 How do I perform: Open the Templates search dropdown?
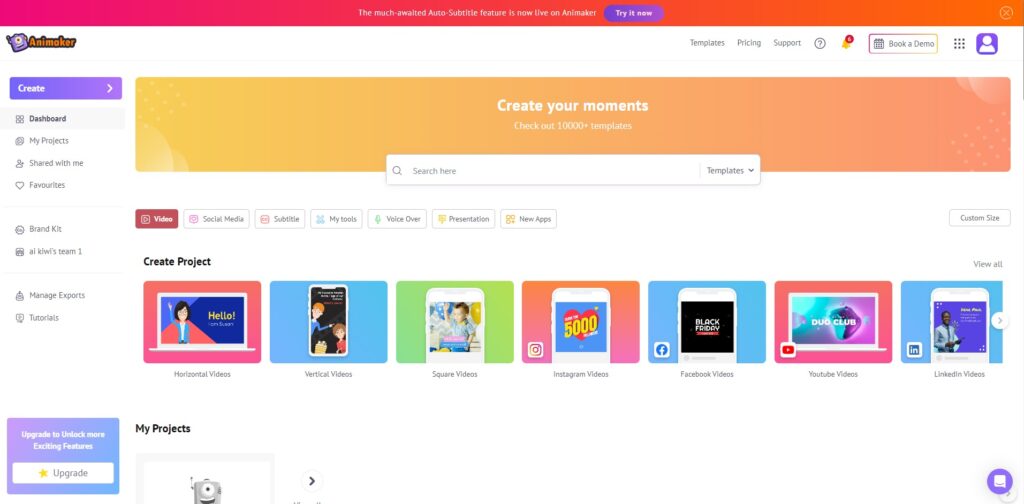[730, 170]
